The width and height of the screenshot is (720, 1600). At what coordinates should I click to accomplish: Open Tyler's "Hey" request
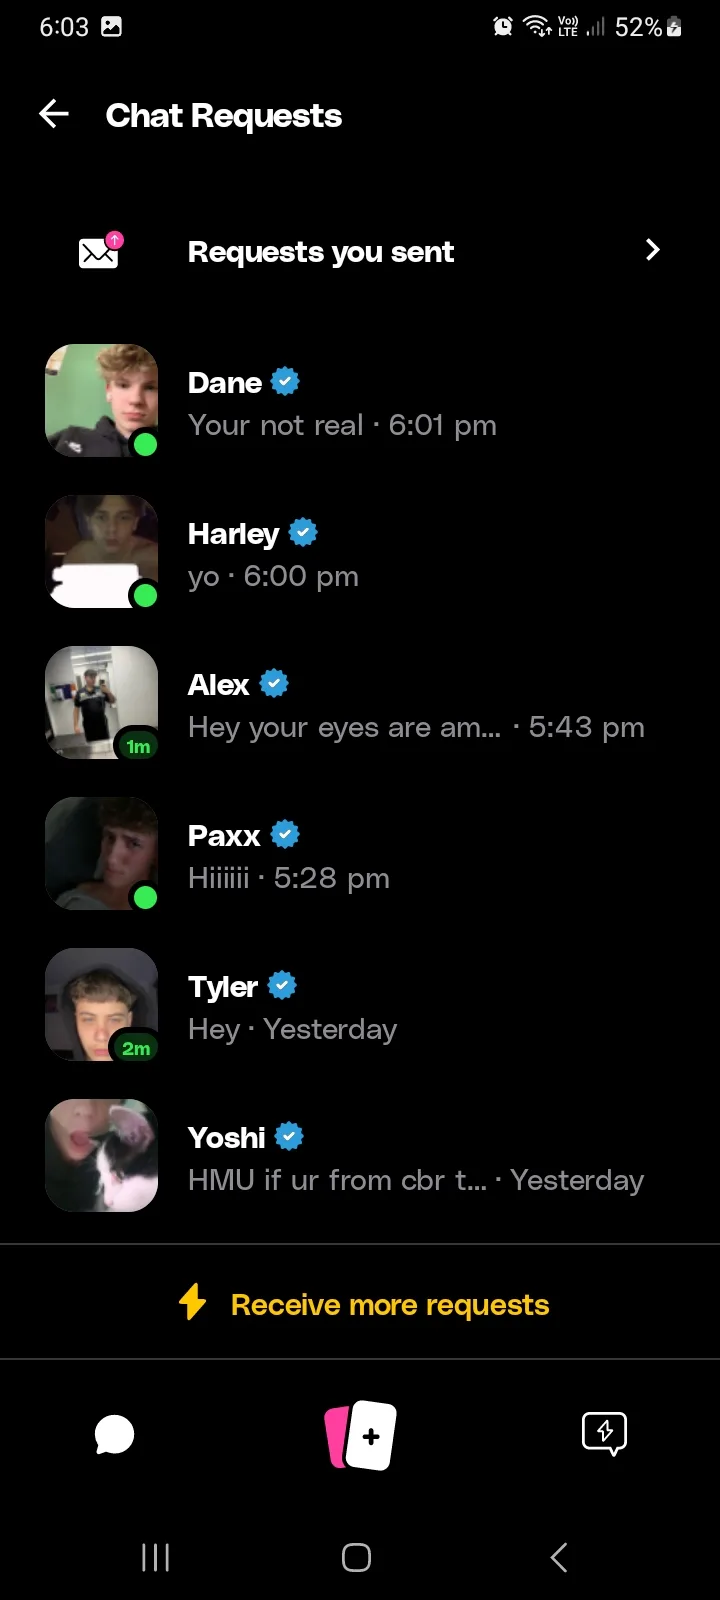point(360,1006)
